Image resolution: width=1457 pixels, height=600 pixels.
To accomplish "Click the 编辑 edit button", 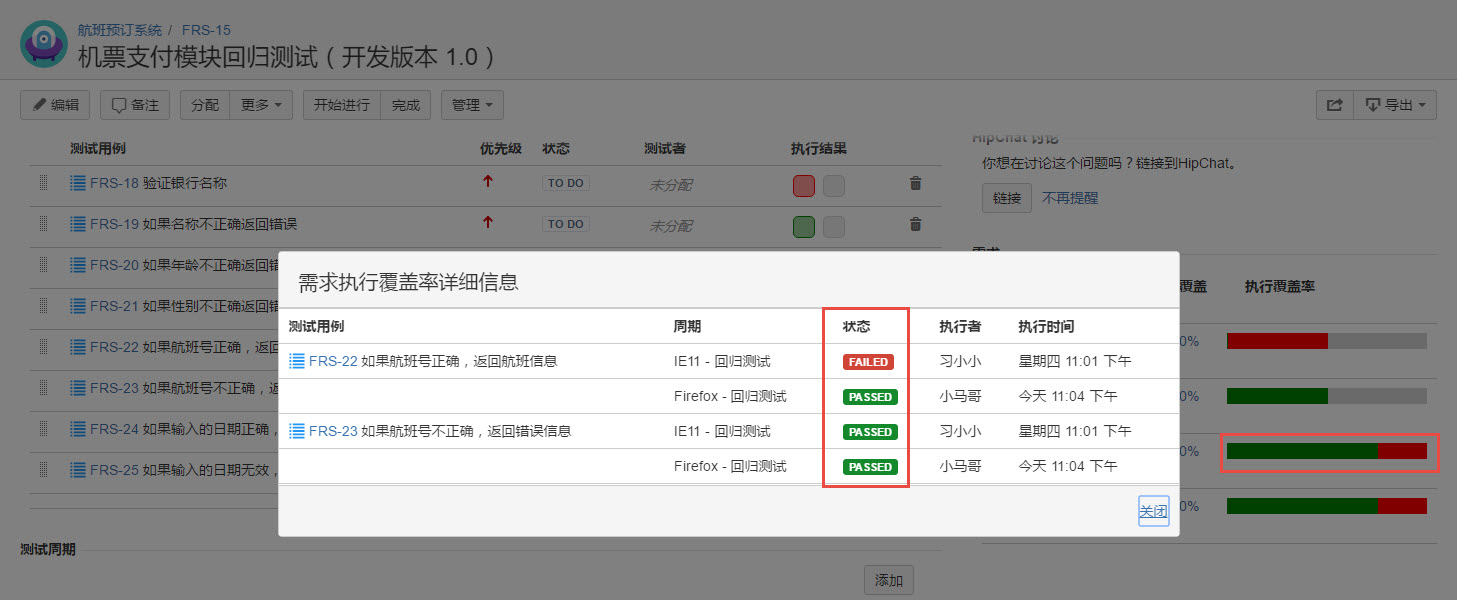I will coord(55,105).
